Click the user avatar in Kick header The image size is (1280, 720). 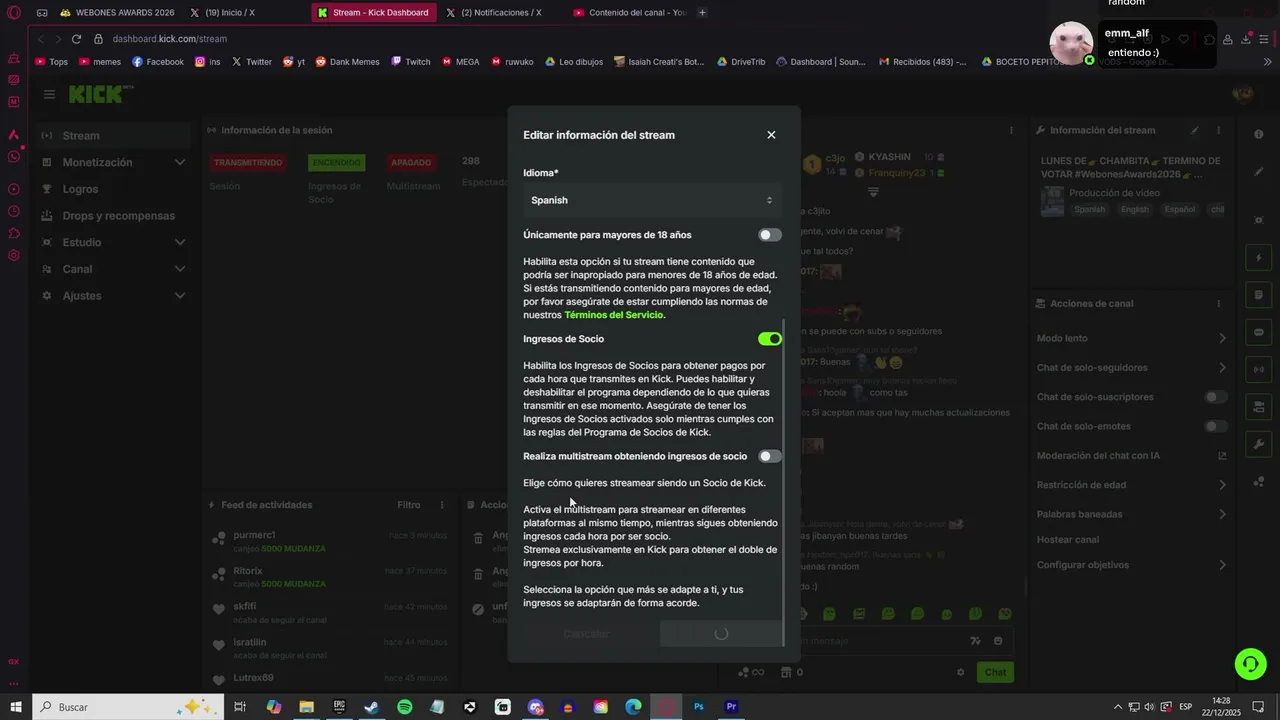click(1243, 94)
